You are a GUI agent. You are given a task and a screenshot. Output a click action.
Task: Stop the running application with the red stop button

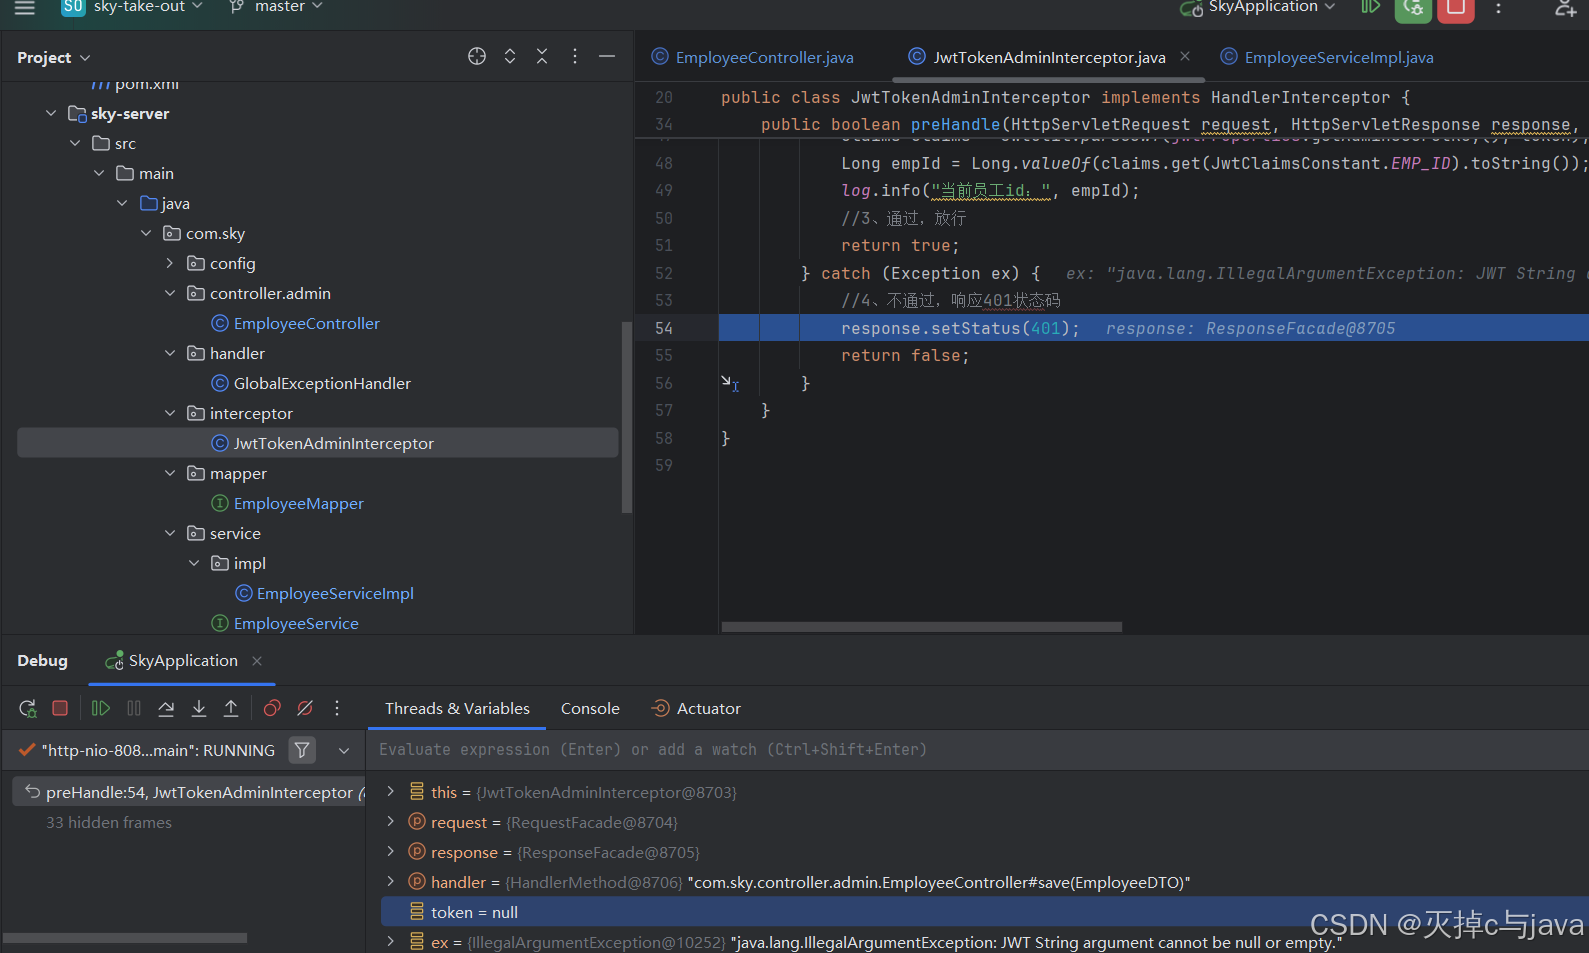[1456, 8]
